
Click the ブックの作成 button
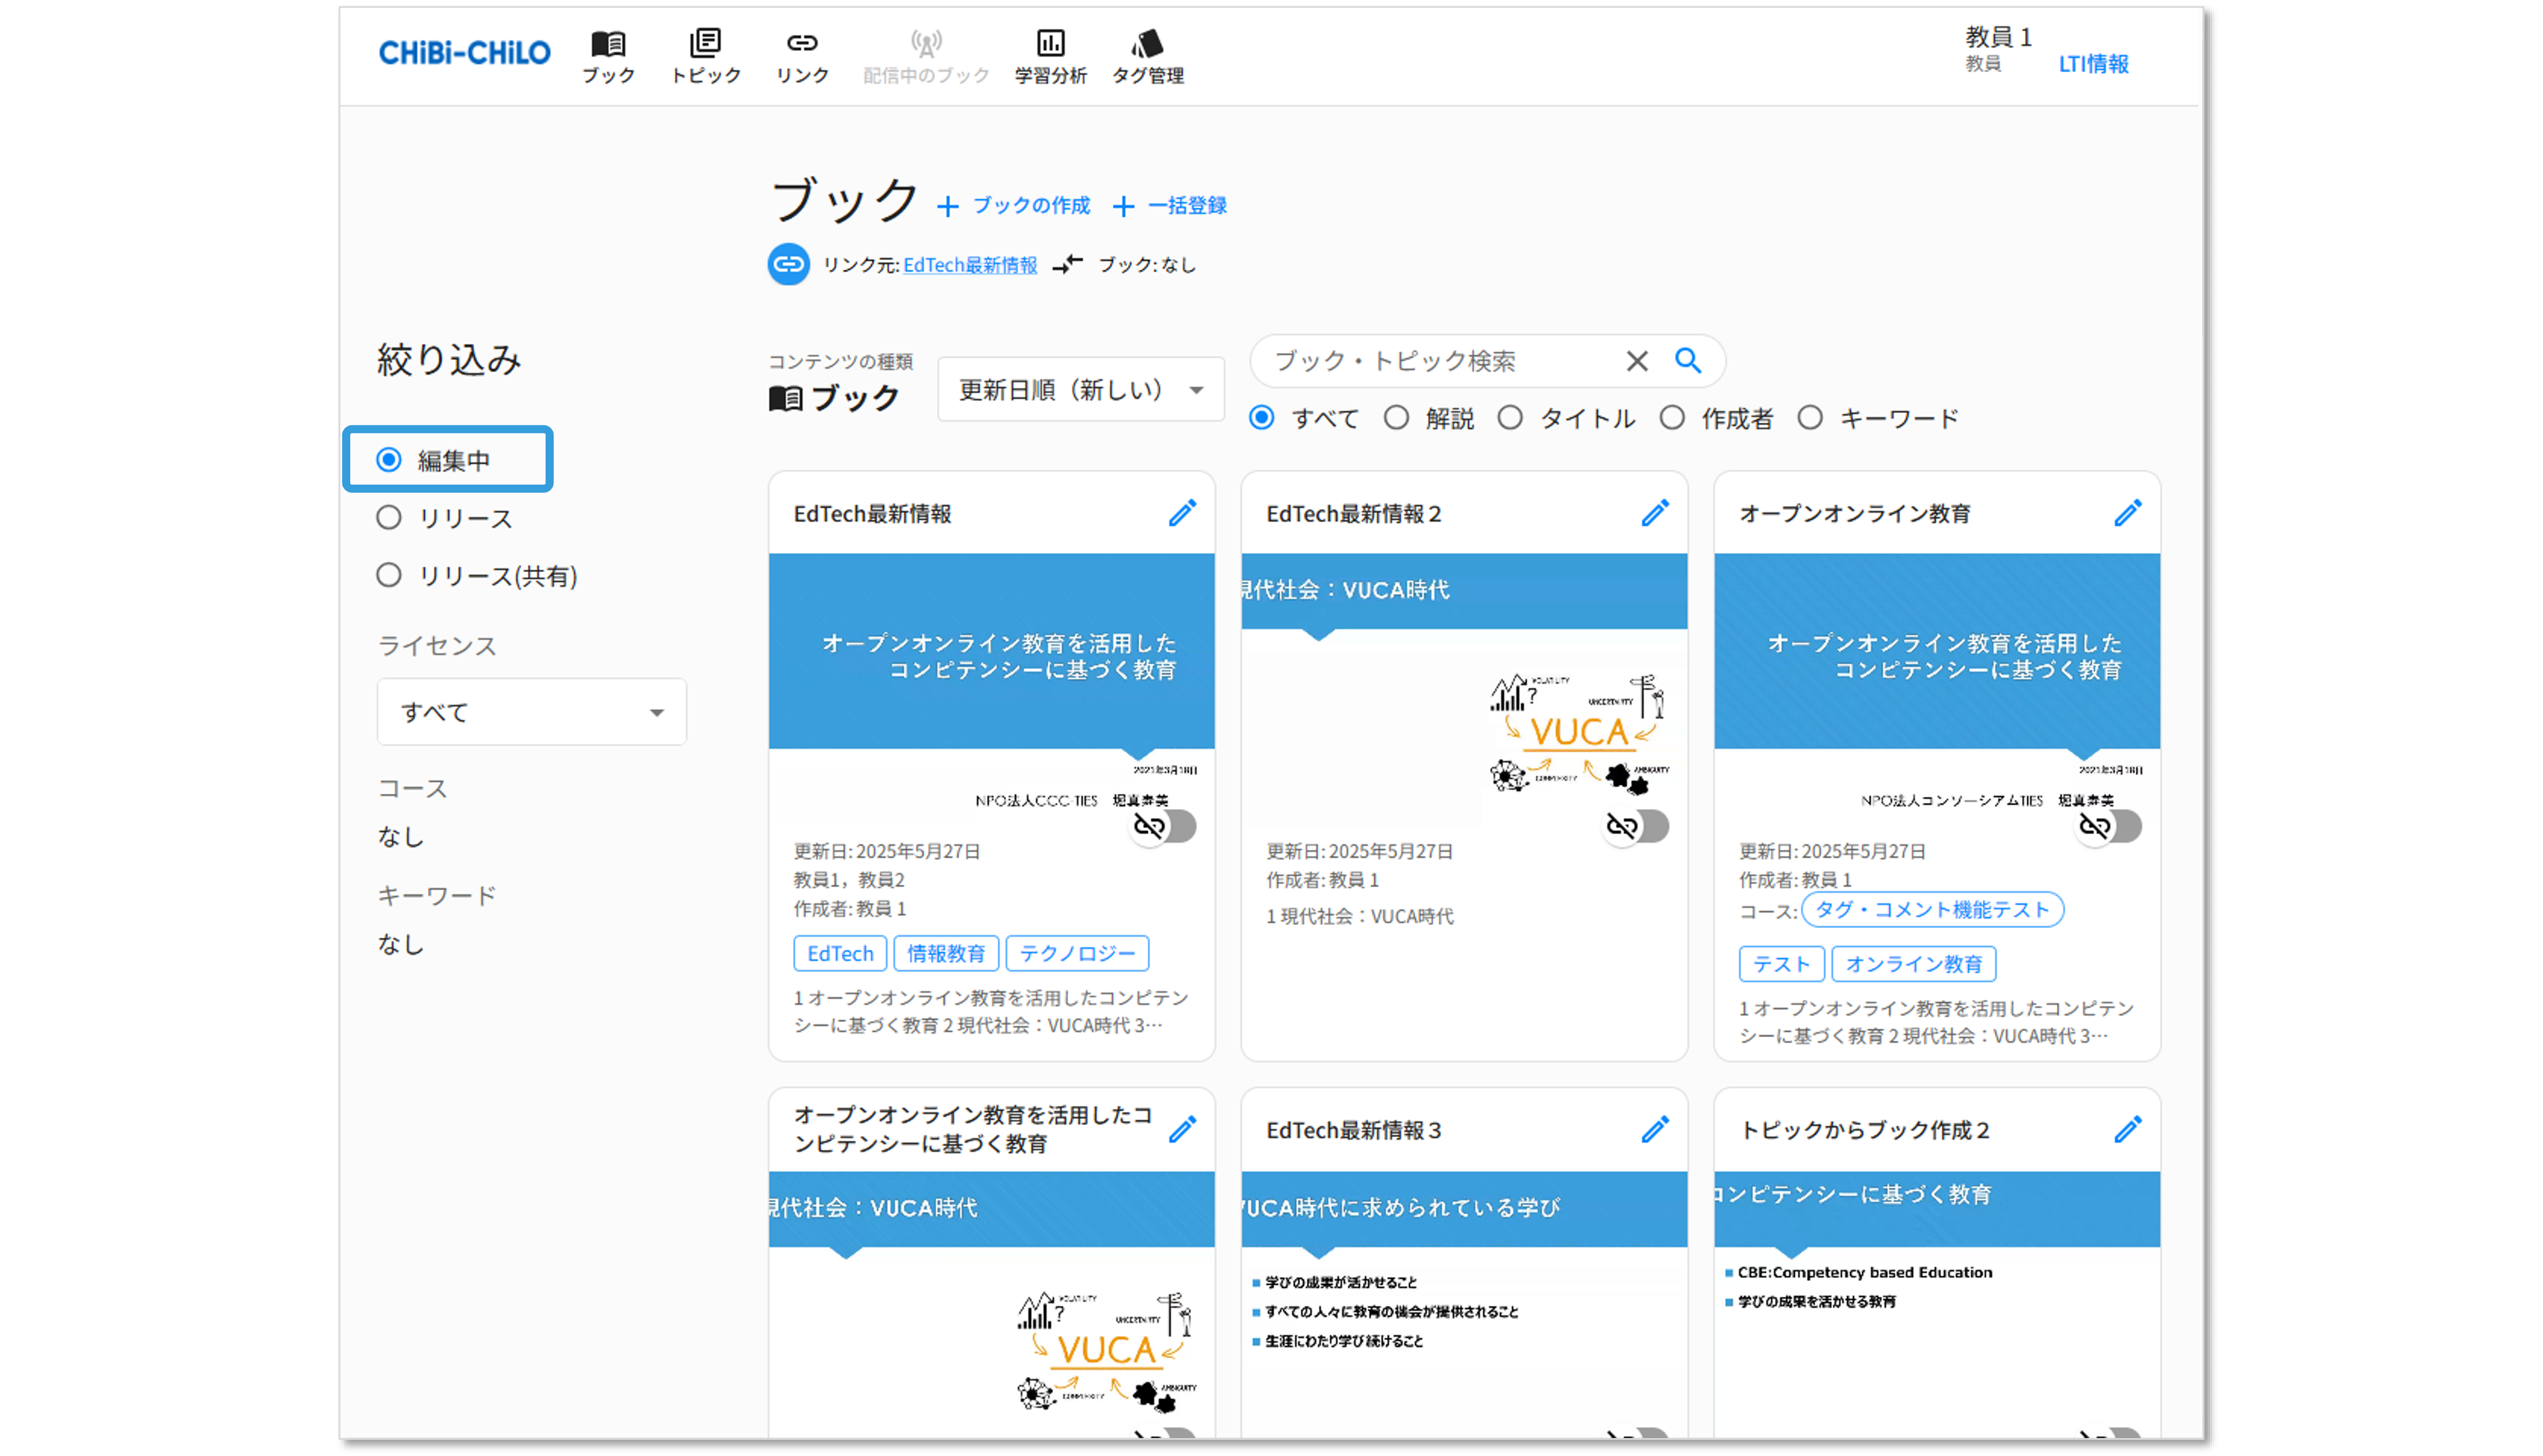1014,206
